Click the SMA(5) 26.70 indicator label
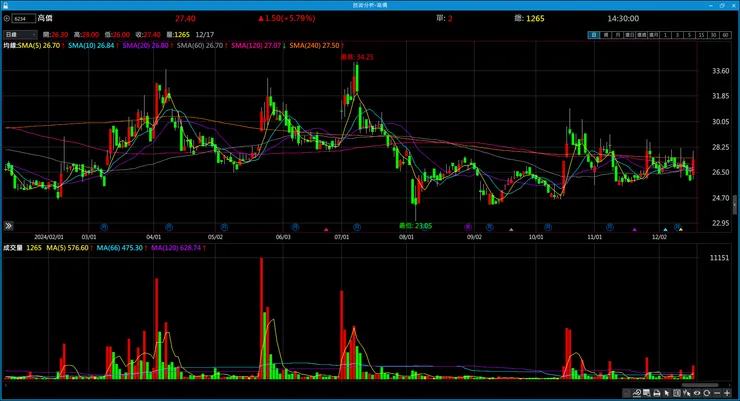The image size is (740, 401). tap(39, 46)
